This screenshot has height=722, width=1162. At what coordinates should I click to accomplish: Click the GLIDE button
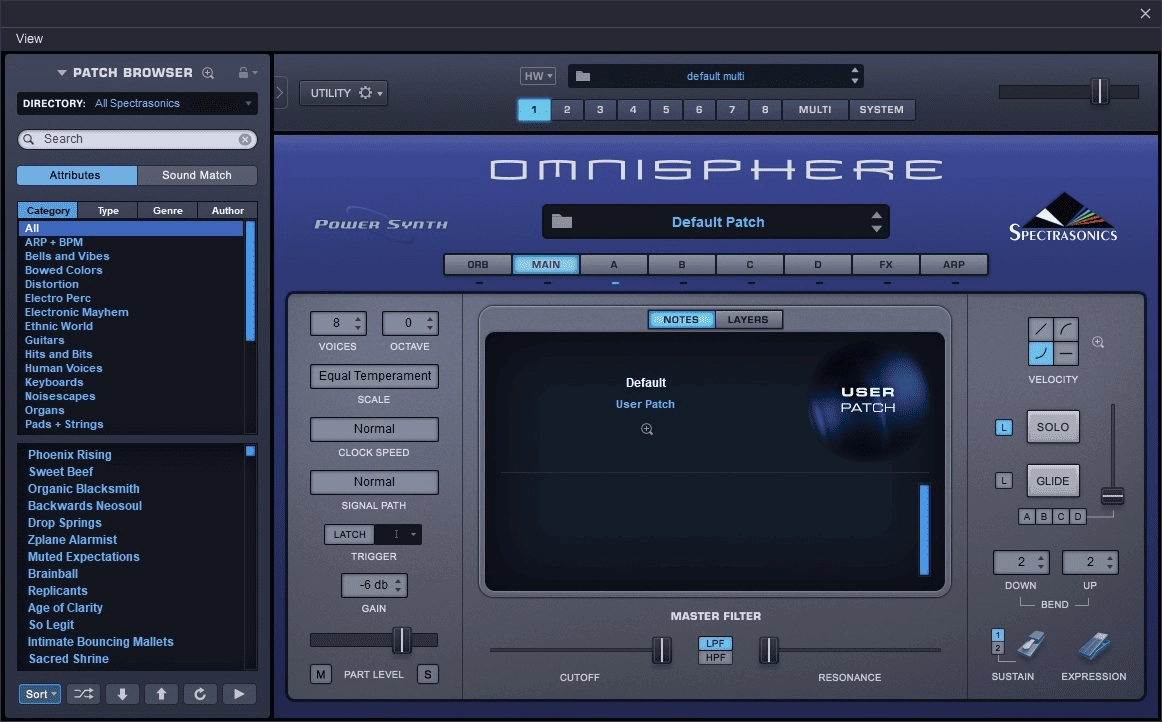point(1053,480)
